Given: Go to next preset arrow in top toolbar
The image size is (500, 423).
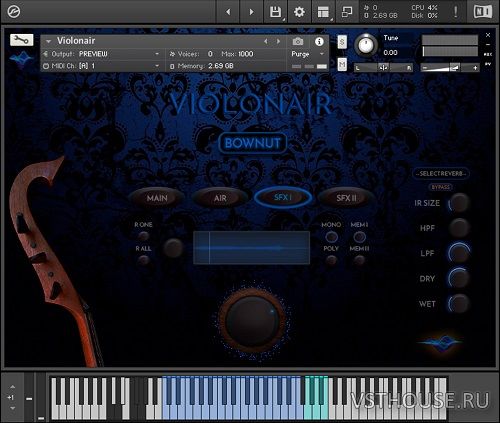Looking at the screenshot, I should pos(252,12).
